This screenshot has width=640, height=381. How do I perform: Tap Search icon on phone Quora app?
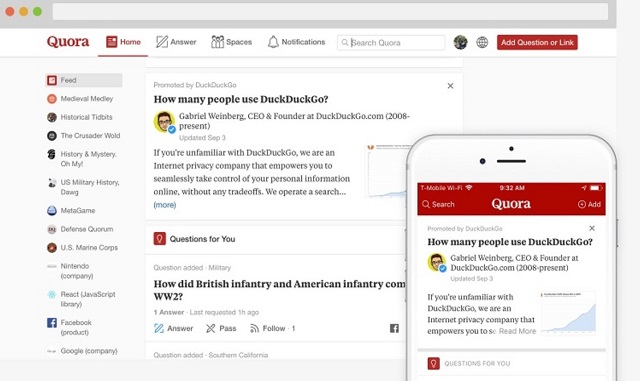[426, 204]
